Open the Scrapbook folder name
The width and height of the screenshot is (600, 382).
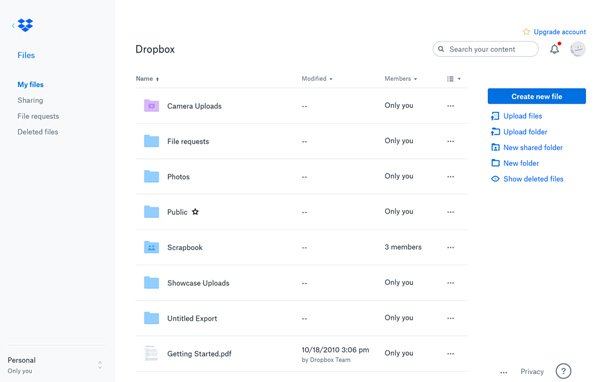(x=185, y=247)
